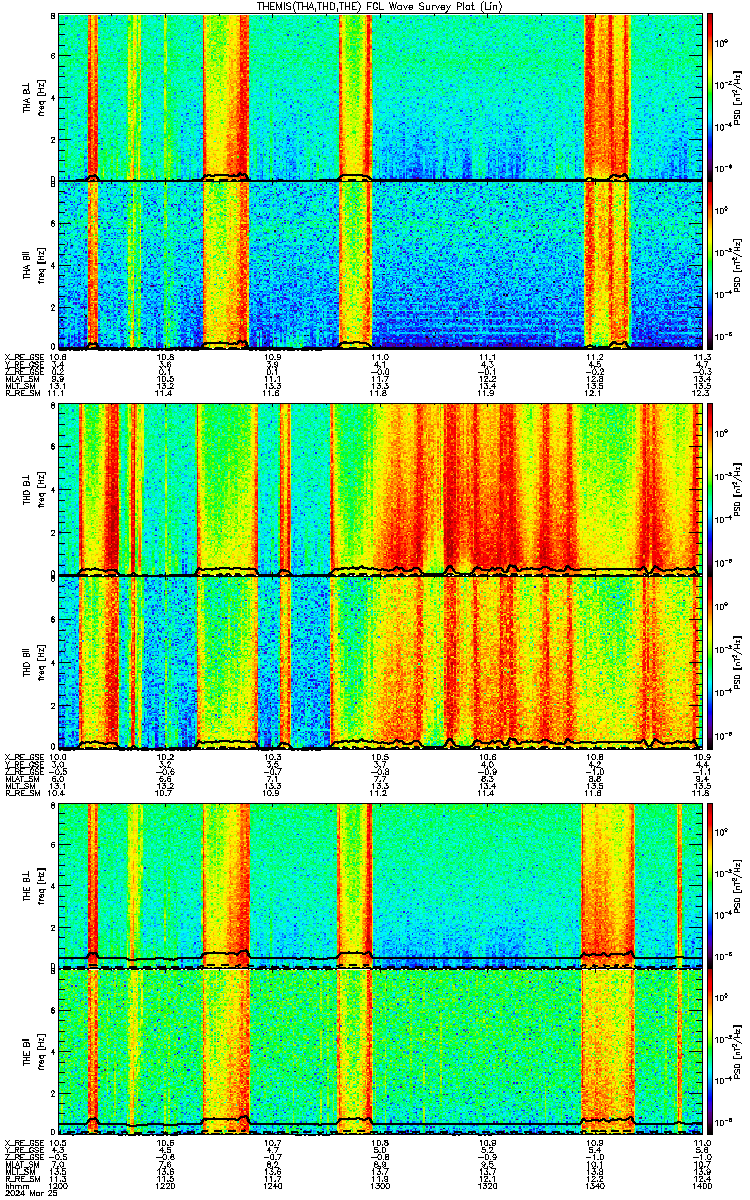The image size is (750, 1200).
Task: Click the 1320 time tick label
Action: click(487, 1186)
